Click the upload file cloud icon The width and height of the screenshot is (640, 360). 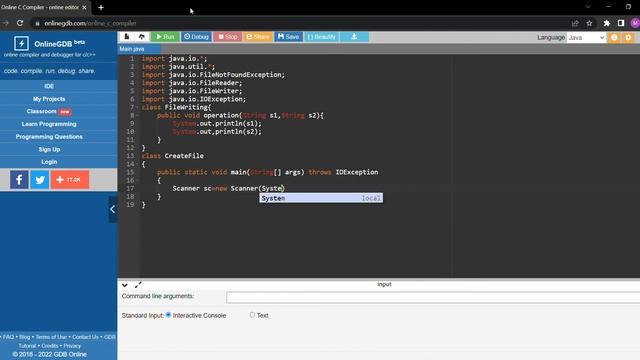coord(142,37)
